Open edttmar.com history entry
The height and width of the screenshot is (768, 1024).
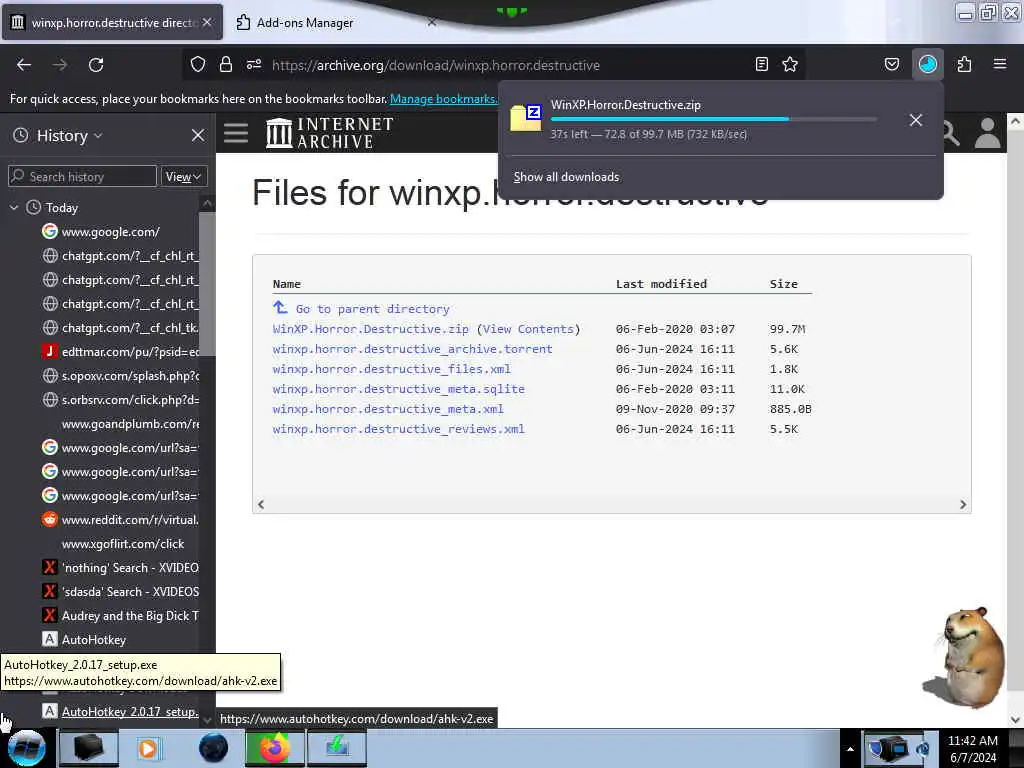point(120,352)
